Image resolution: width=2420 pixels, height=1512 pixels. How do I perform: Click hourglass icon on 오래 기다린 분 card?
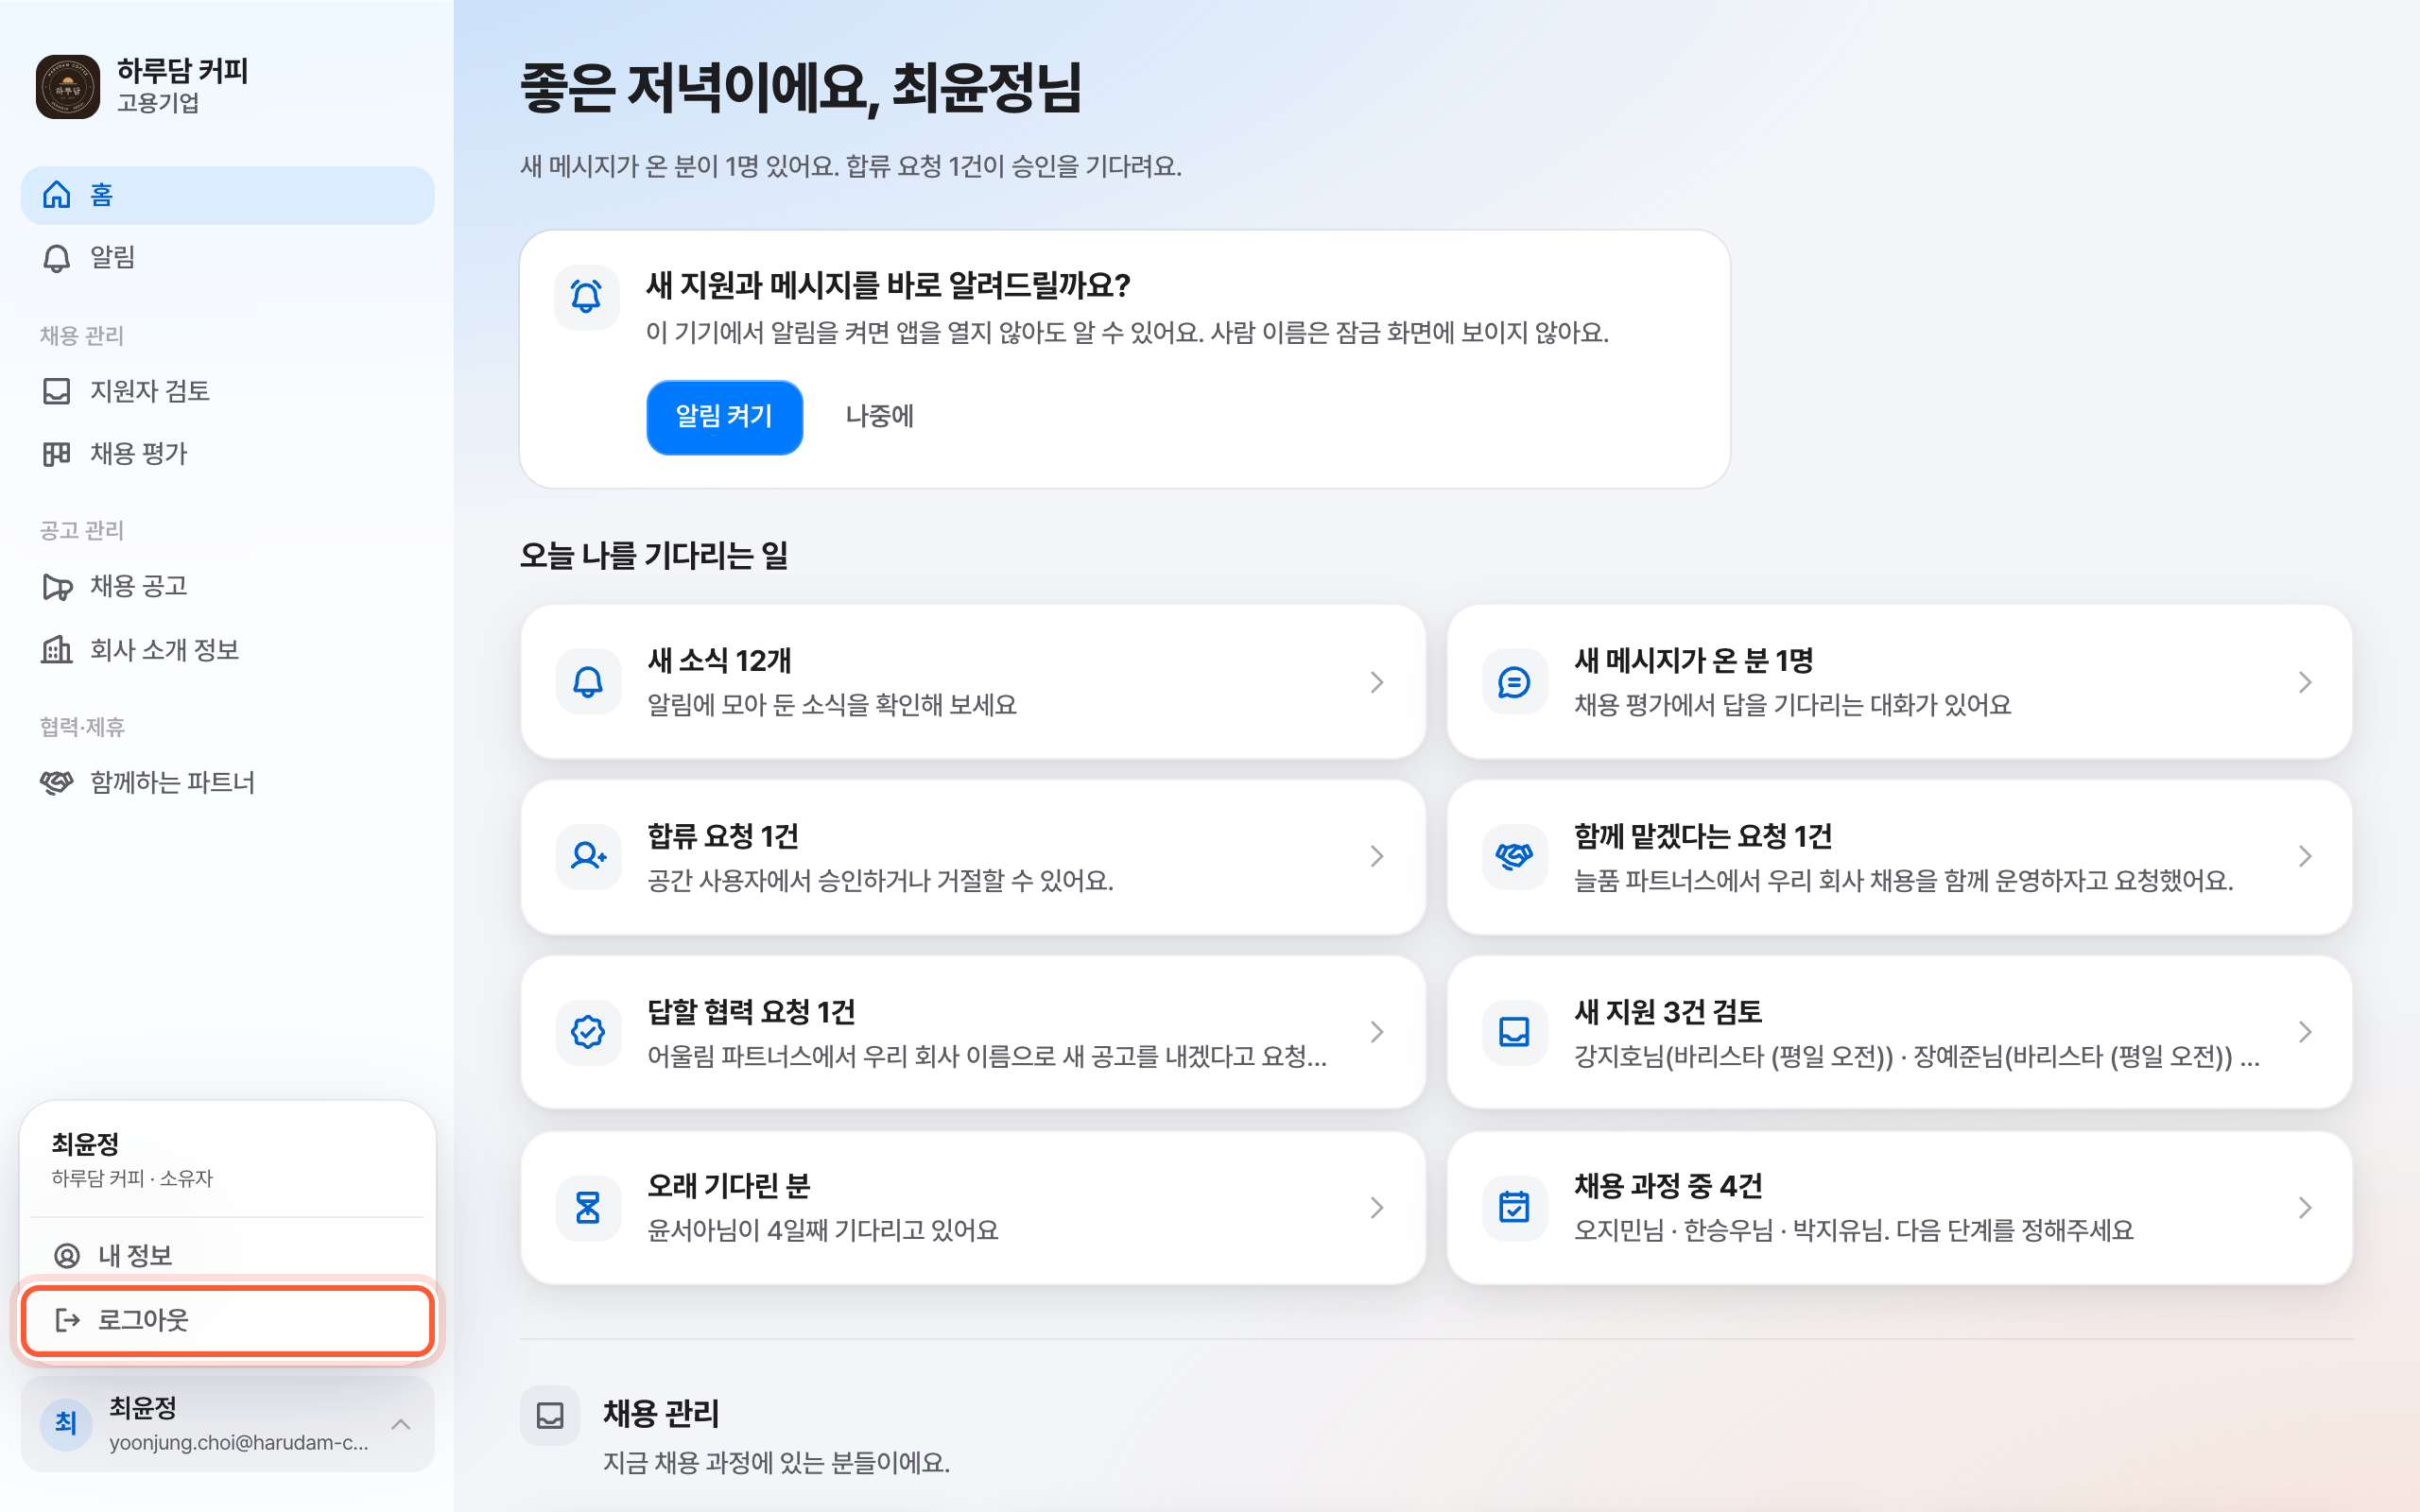(588, 1209)
